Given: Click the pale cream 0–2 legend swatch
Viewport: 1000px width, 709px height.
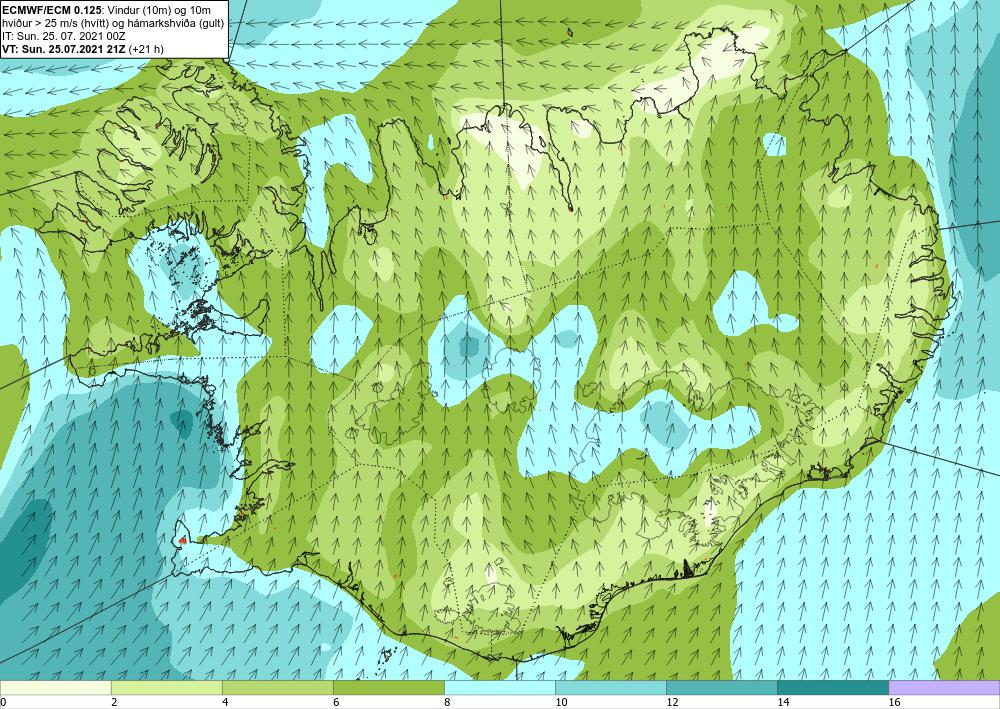Looking at the screenshot, I should 55,688.
